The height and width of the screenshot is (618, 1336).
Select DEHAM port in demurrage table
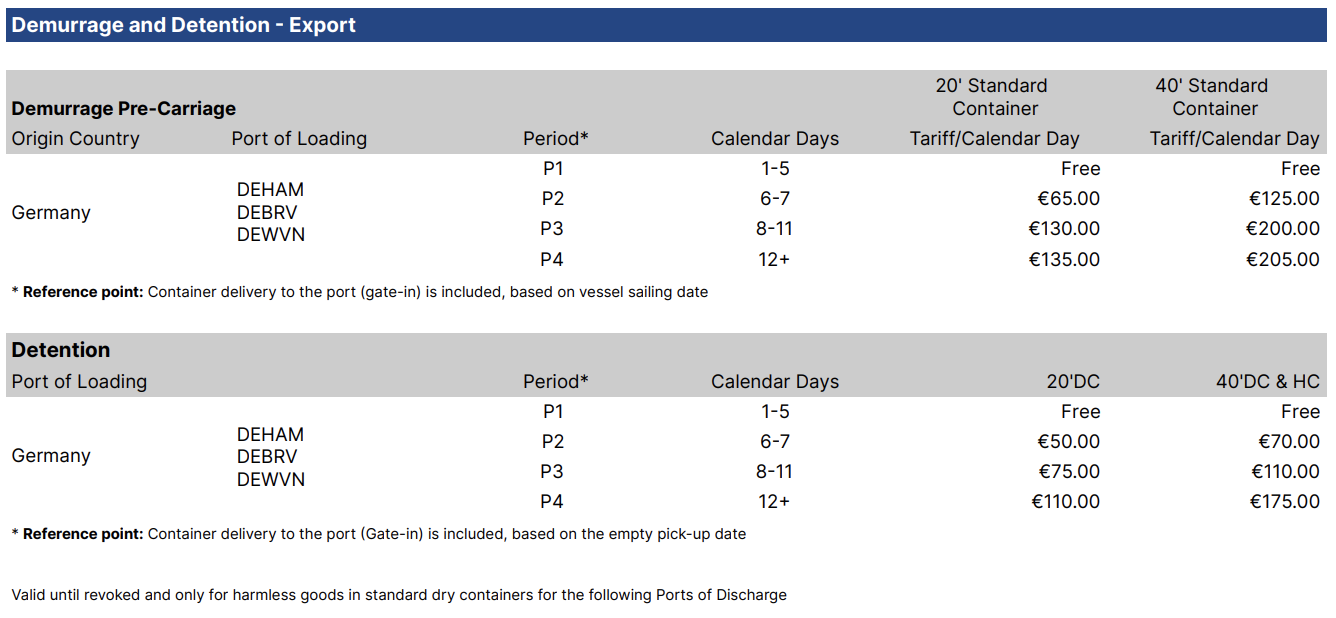click(270, 189)
